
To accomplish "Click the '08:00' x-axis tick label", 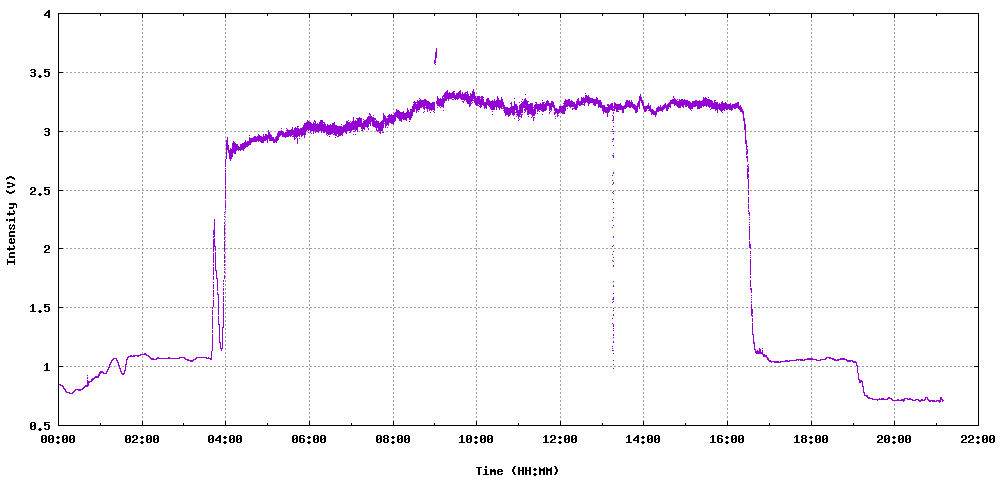I will [393, 439].
